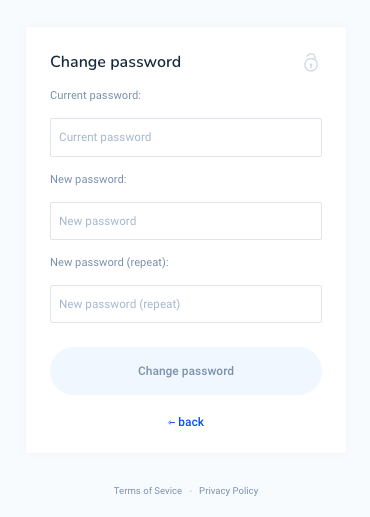Click the unlocked lock symbol beside heading
Screen dimensions: 370x517
(x=311, y=62)
